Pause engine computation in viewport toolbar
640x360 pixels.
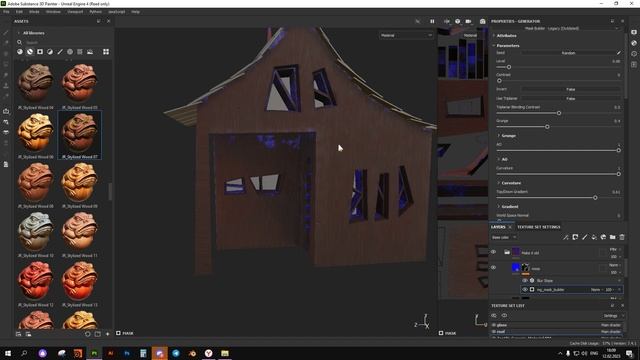tap(432, 21)
